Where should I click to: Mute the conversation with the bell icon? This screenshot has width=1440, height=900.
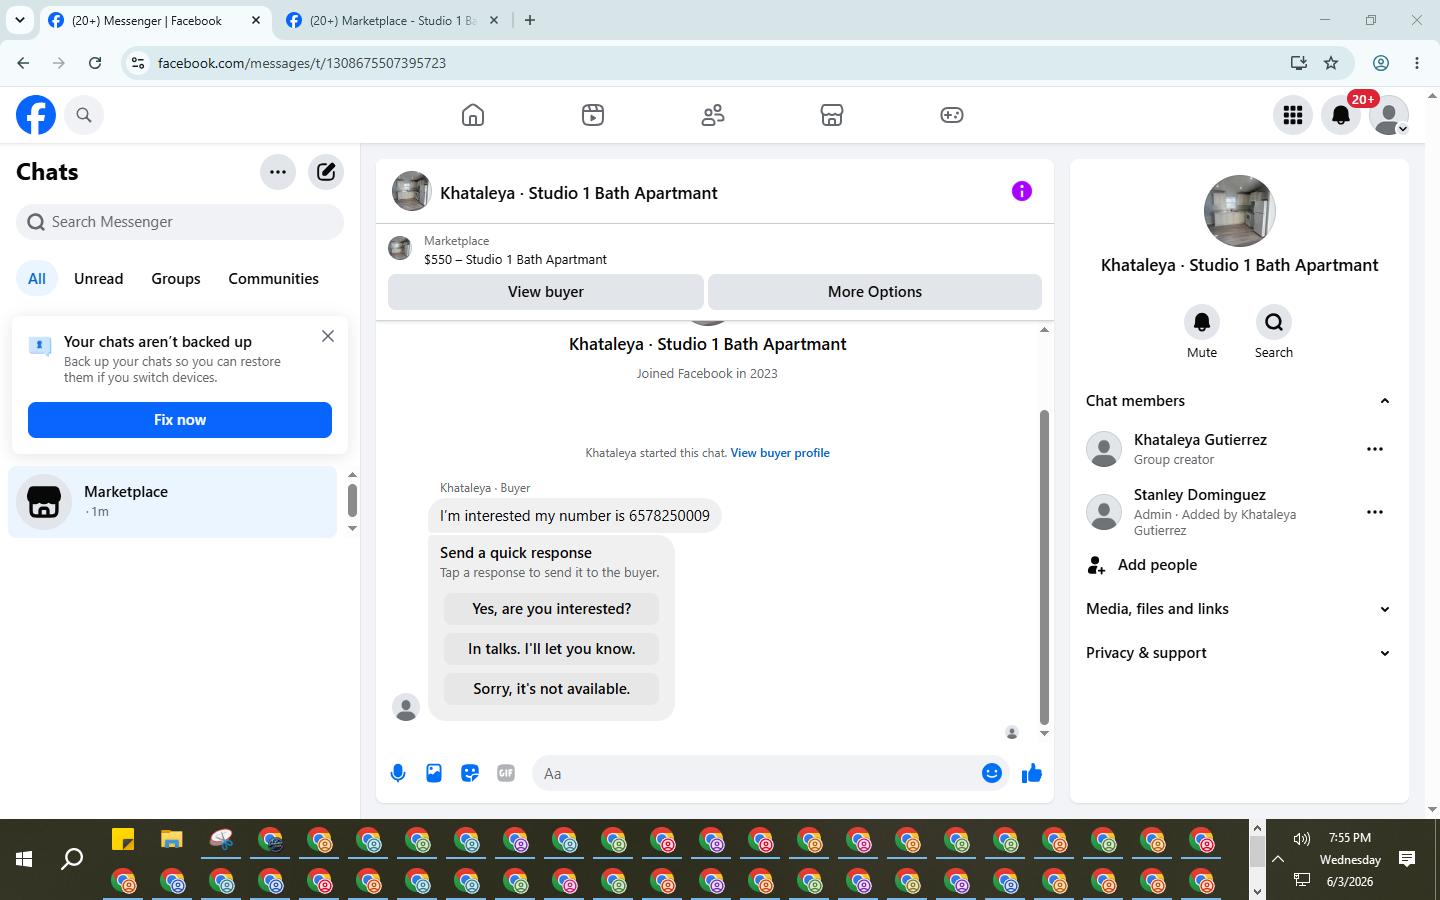[1202, 322]
